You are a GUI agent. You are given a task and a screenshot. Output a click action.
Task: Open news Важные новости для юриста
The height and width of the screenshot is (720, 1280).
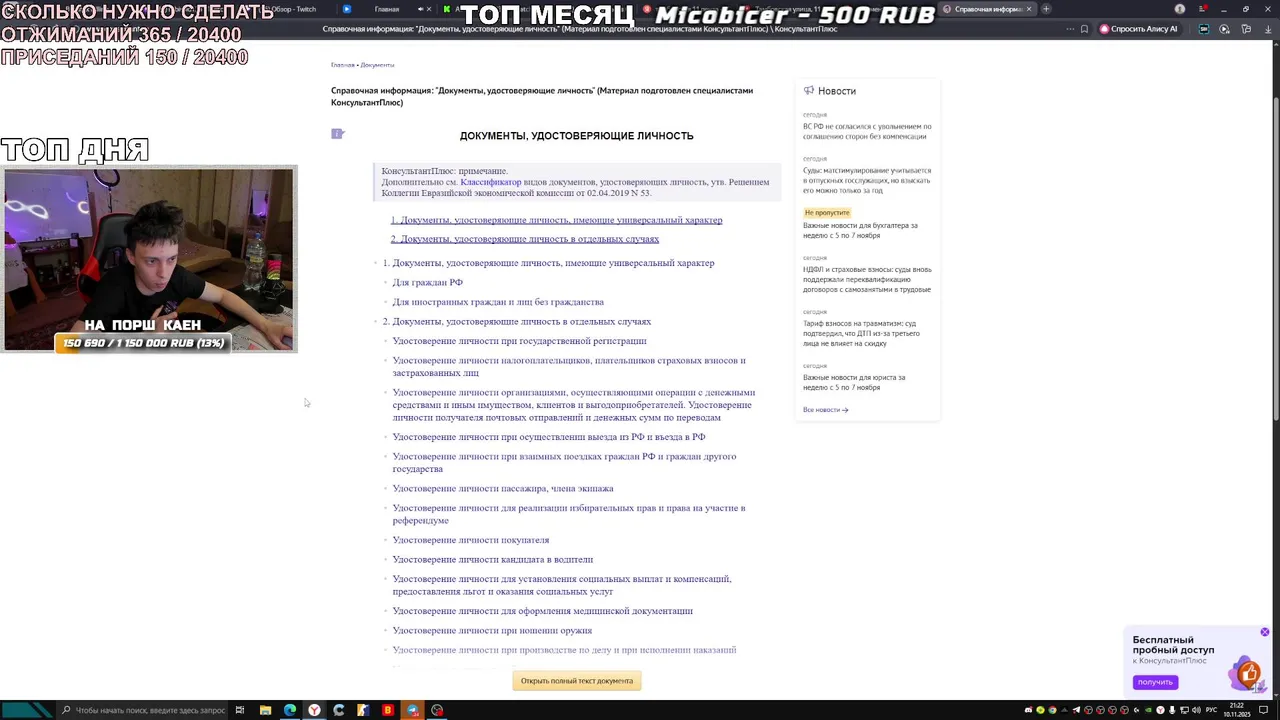[854, 382]
